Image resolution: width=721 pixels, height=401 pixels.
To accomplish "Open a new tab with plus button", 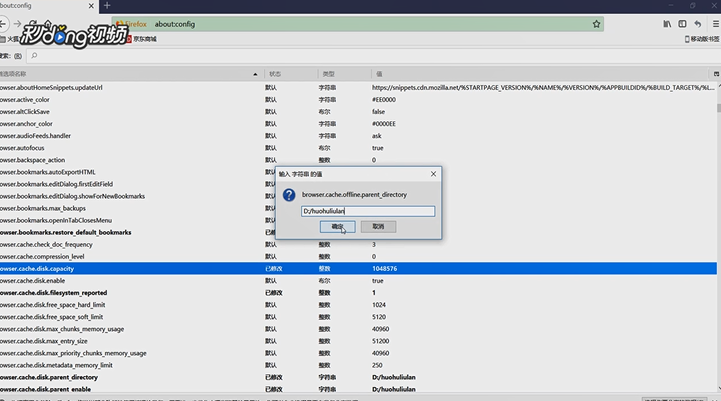I will (x=107, y=6).
